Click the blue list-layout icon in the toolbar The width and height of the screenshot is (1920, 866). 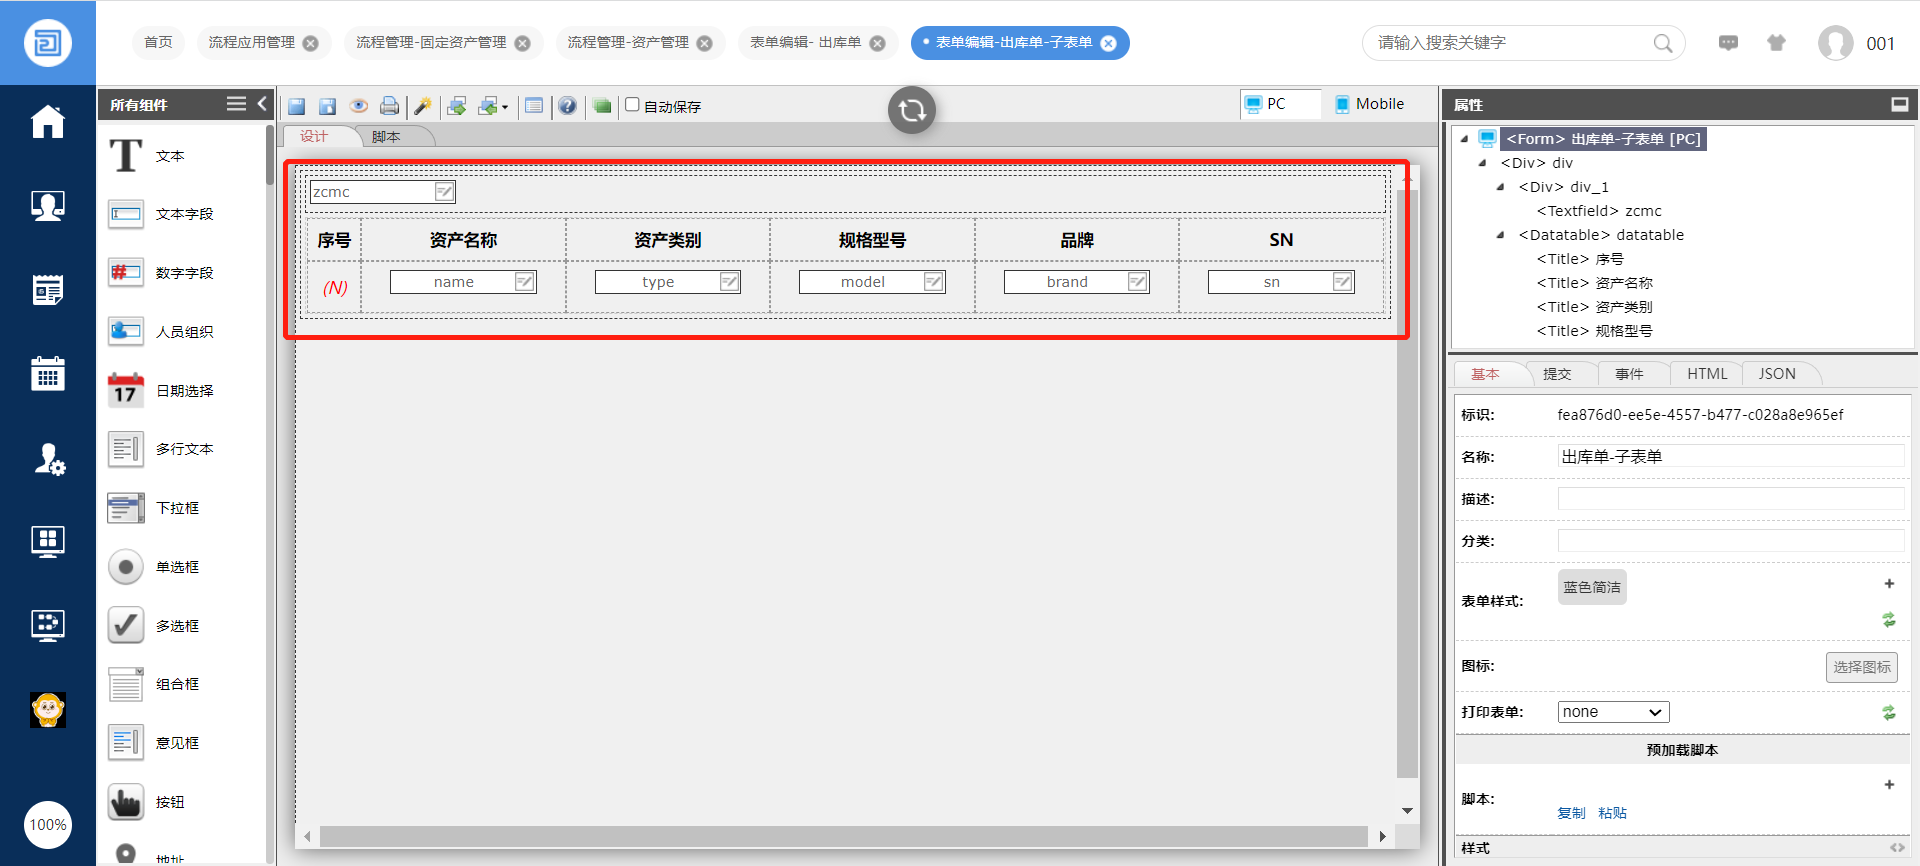[534, 106]
